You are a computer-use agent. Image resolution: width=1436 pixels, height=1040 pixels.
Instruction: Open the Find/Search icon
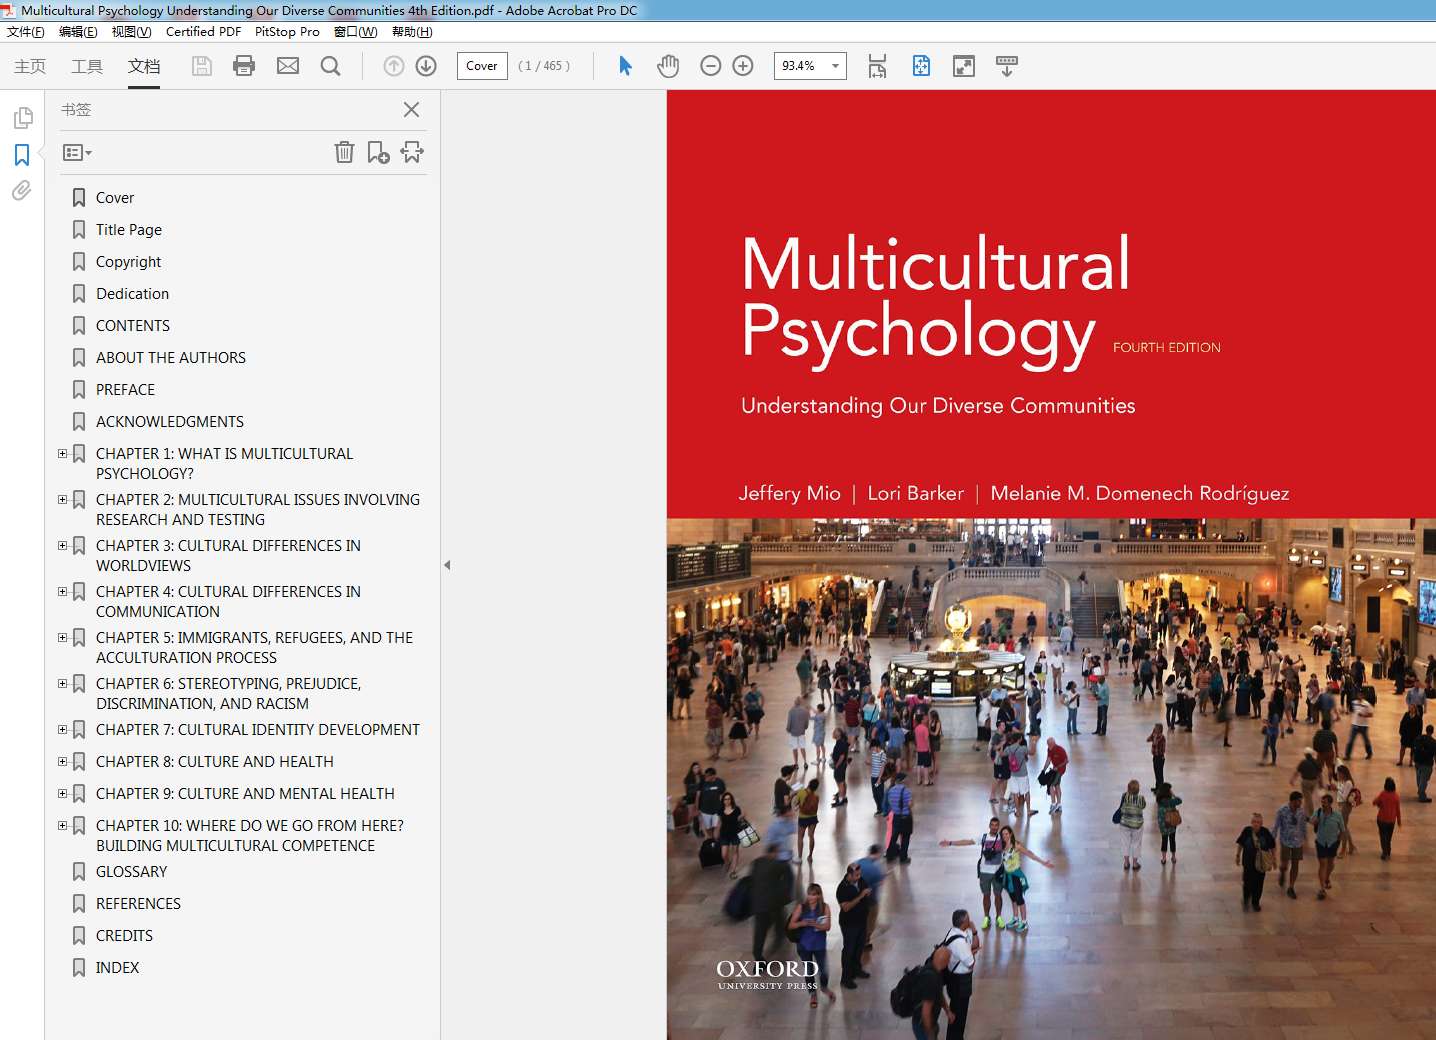click(x=331, y=66)
